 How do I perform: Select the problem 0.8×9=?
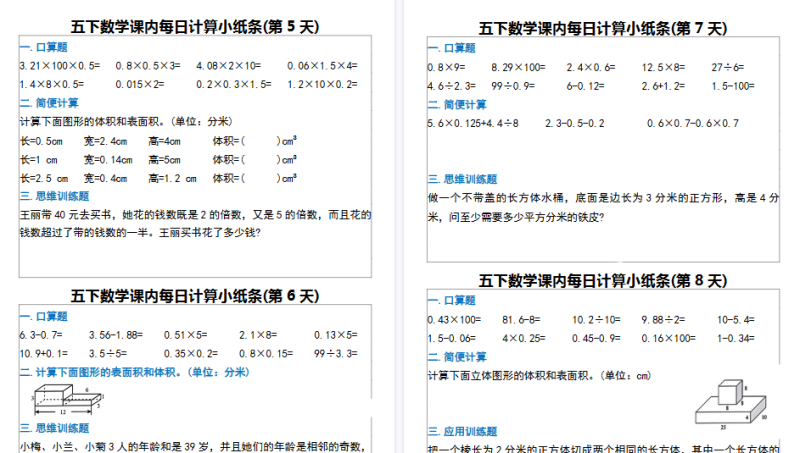point(447,67)
